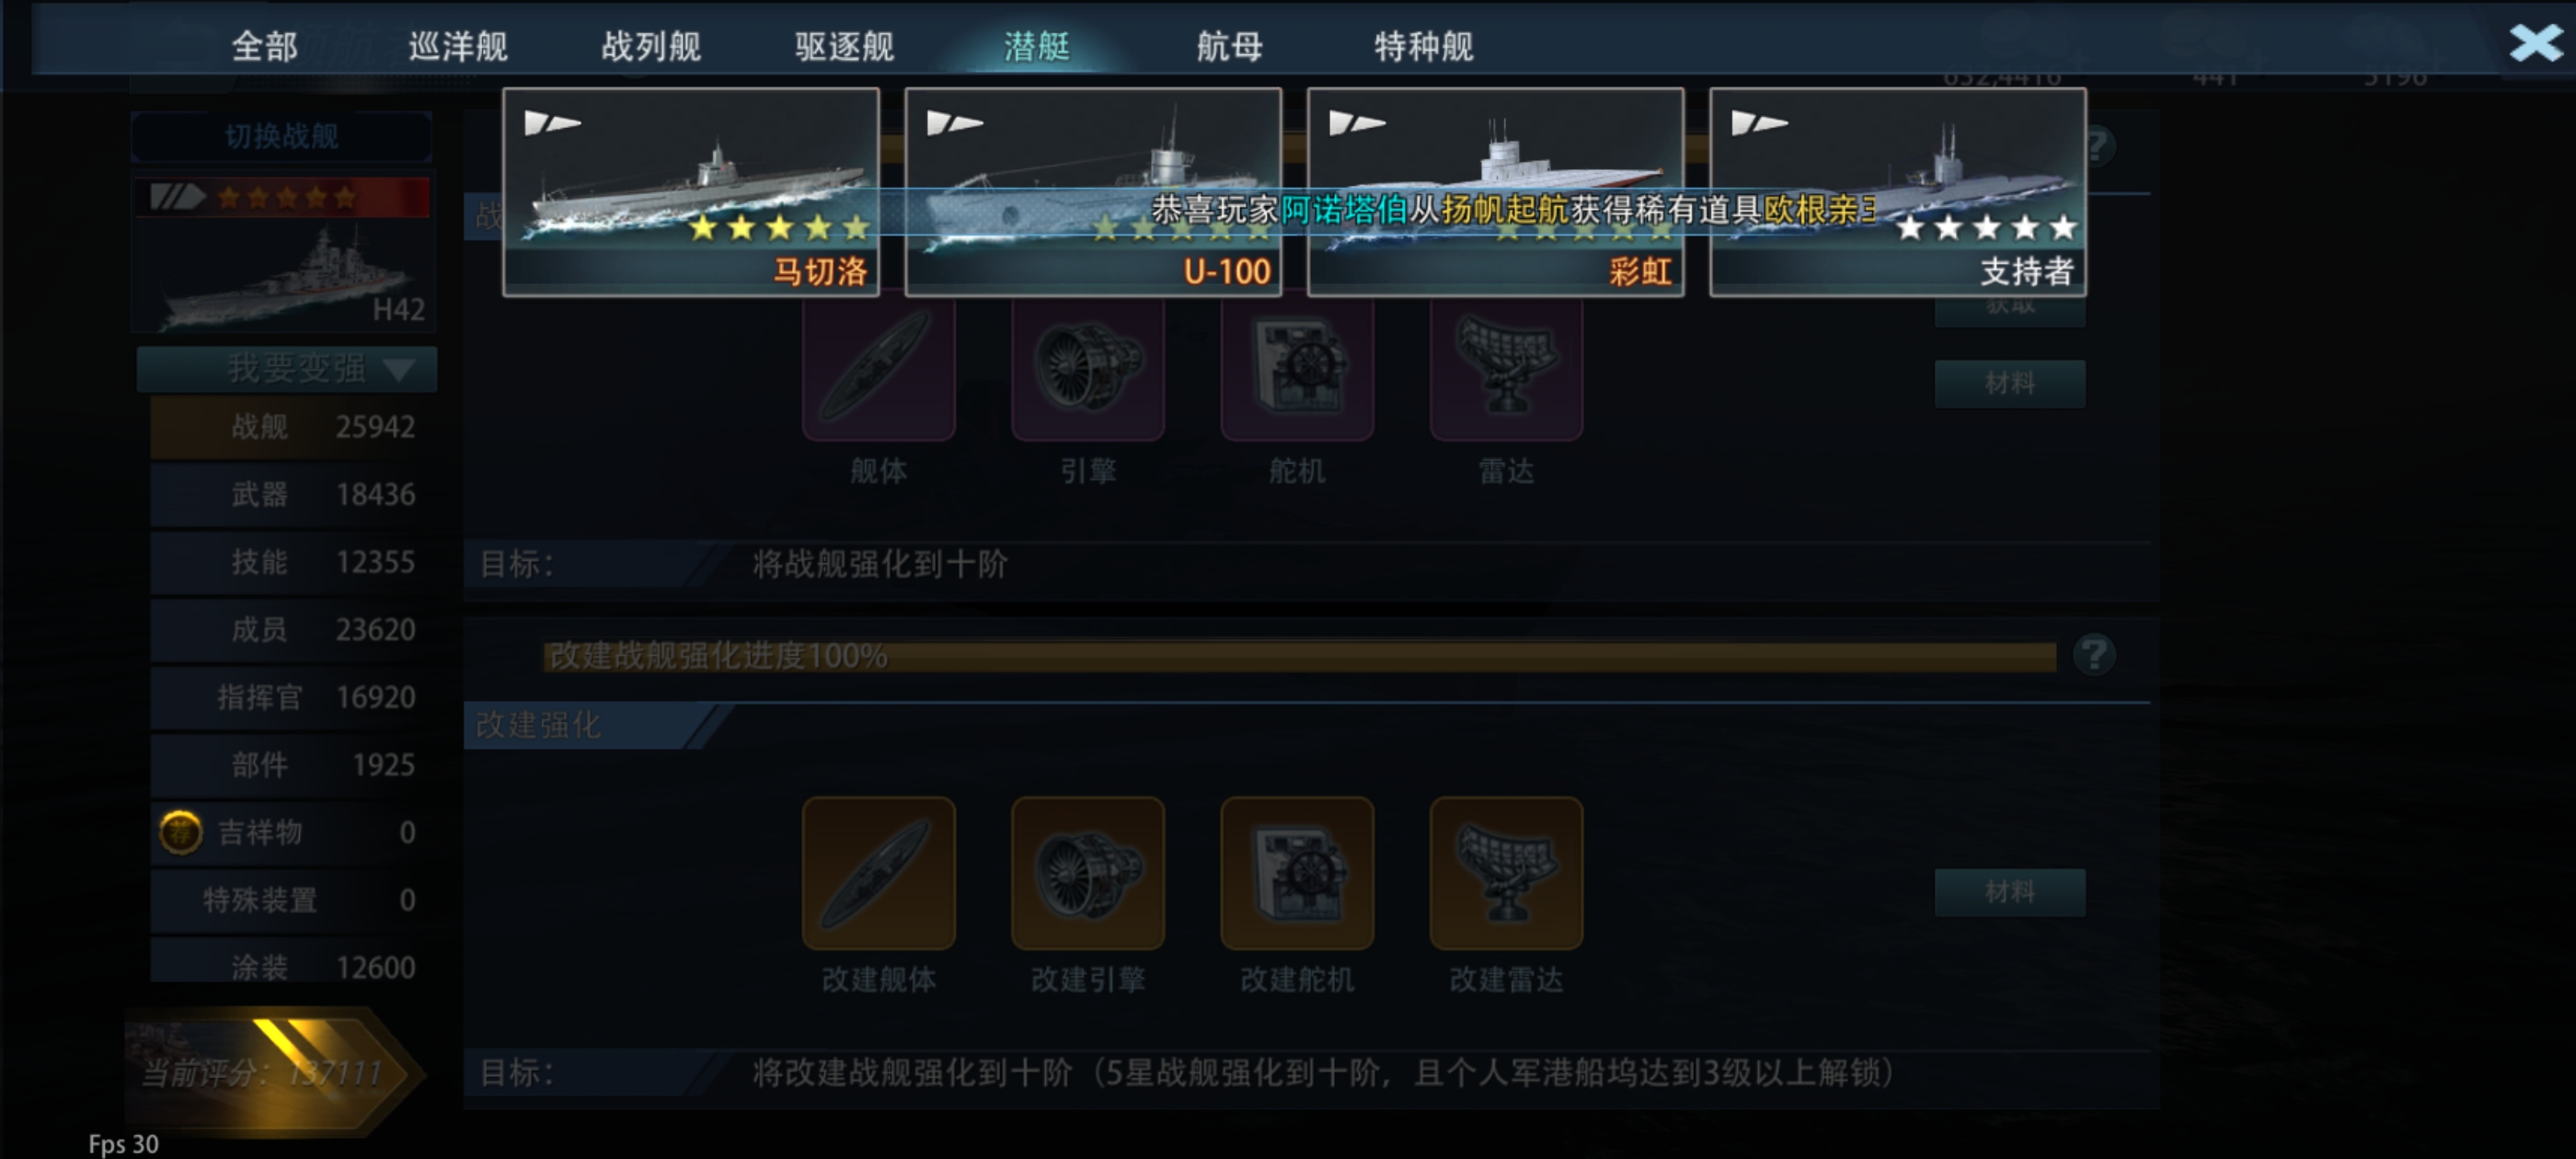Open the 改建引擎 refit engine icon

1087,873
